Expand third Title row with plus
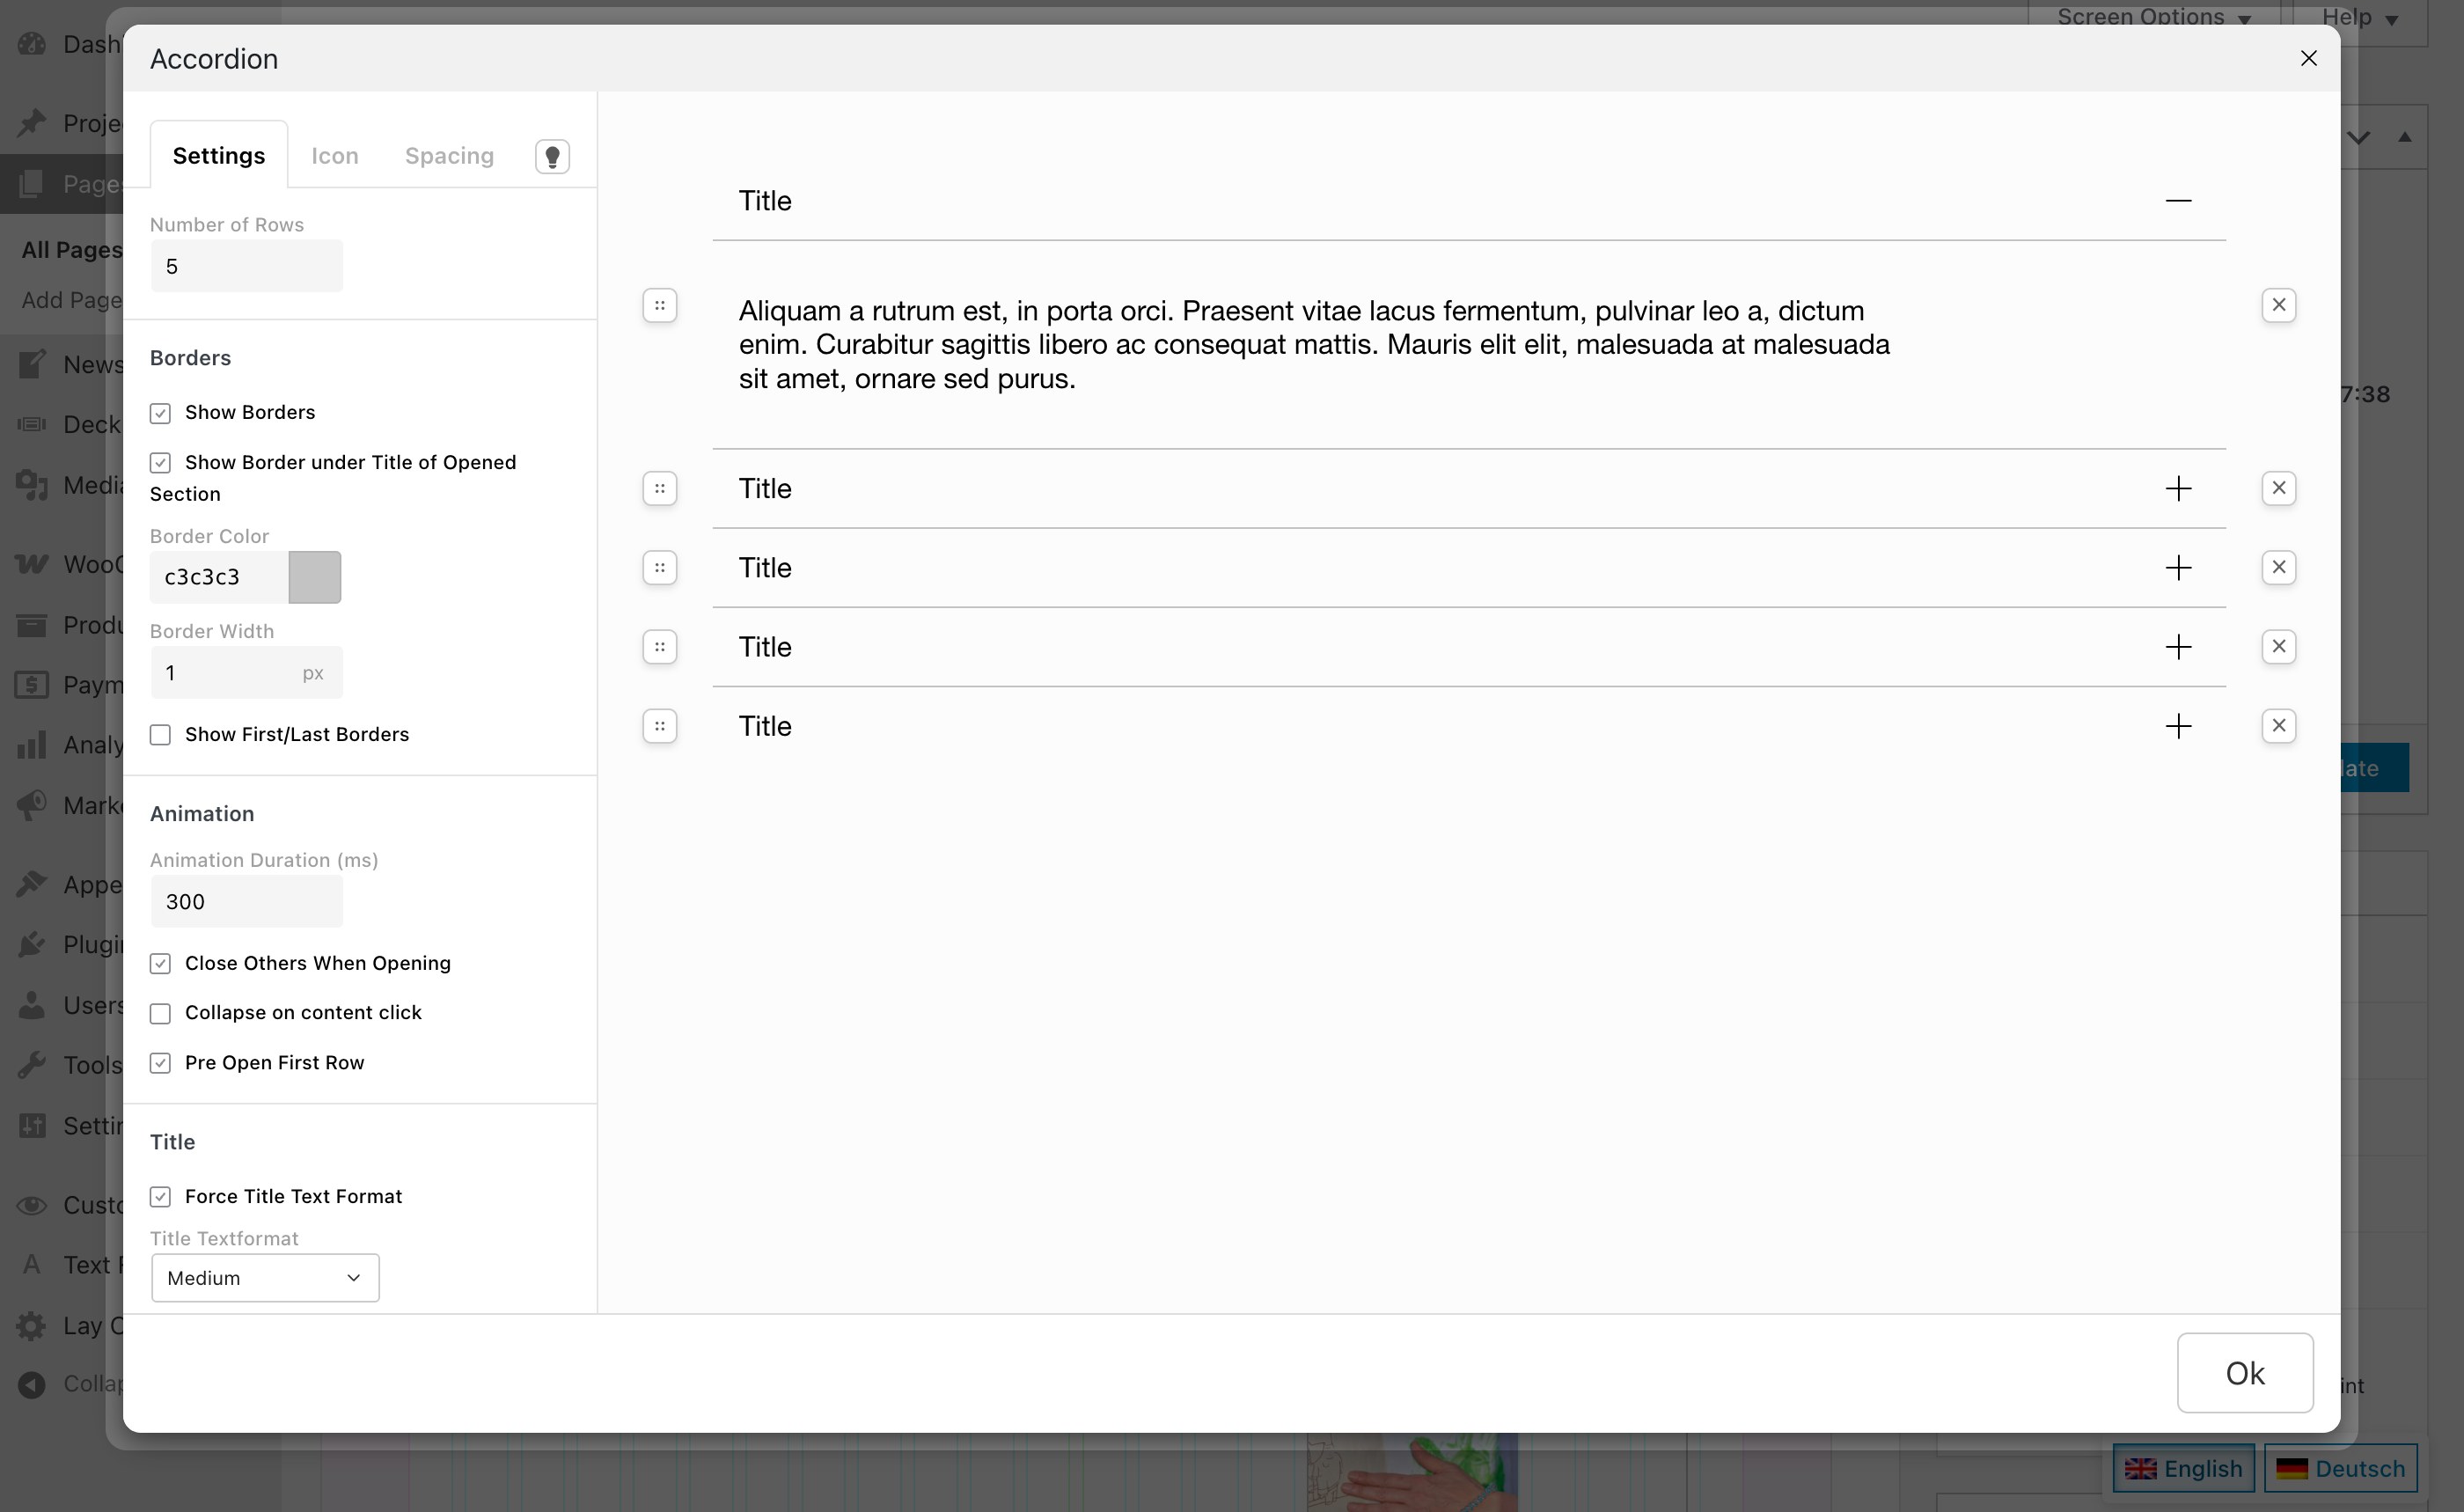 tap(2178, 568)
